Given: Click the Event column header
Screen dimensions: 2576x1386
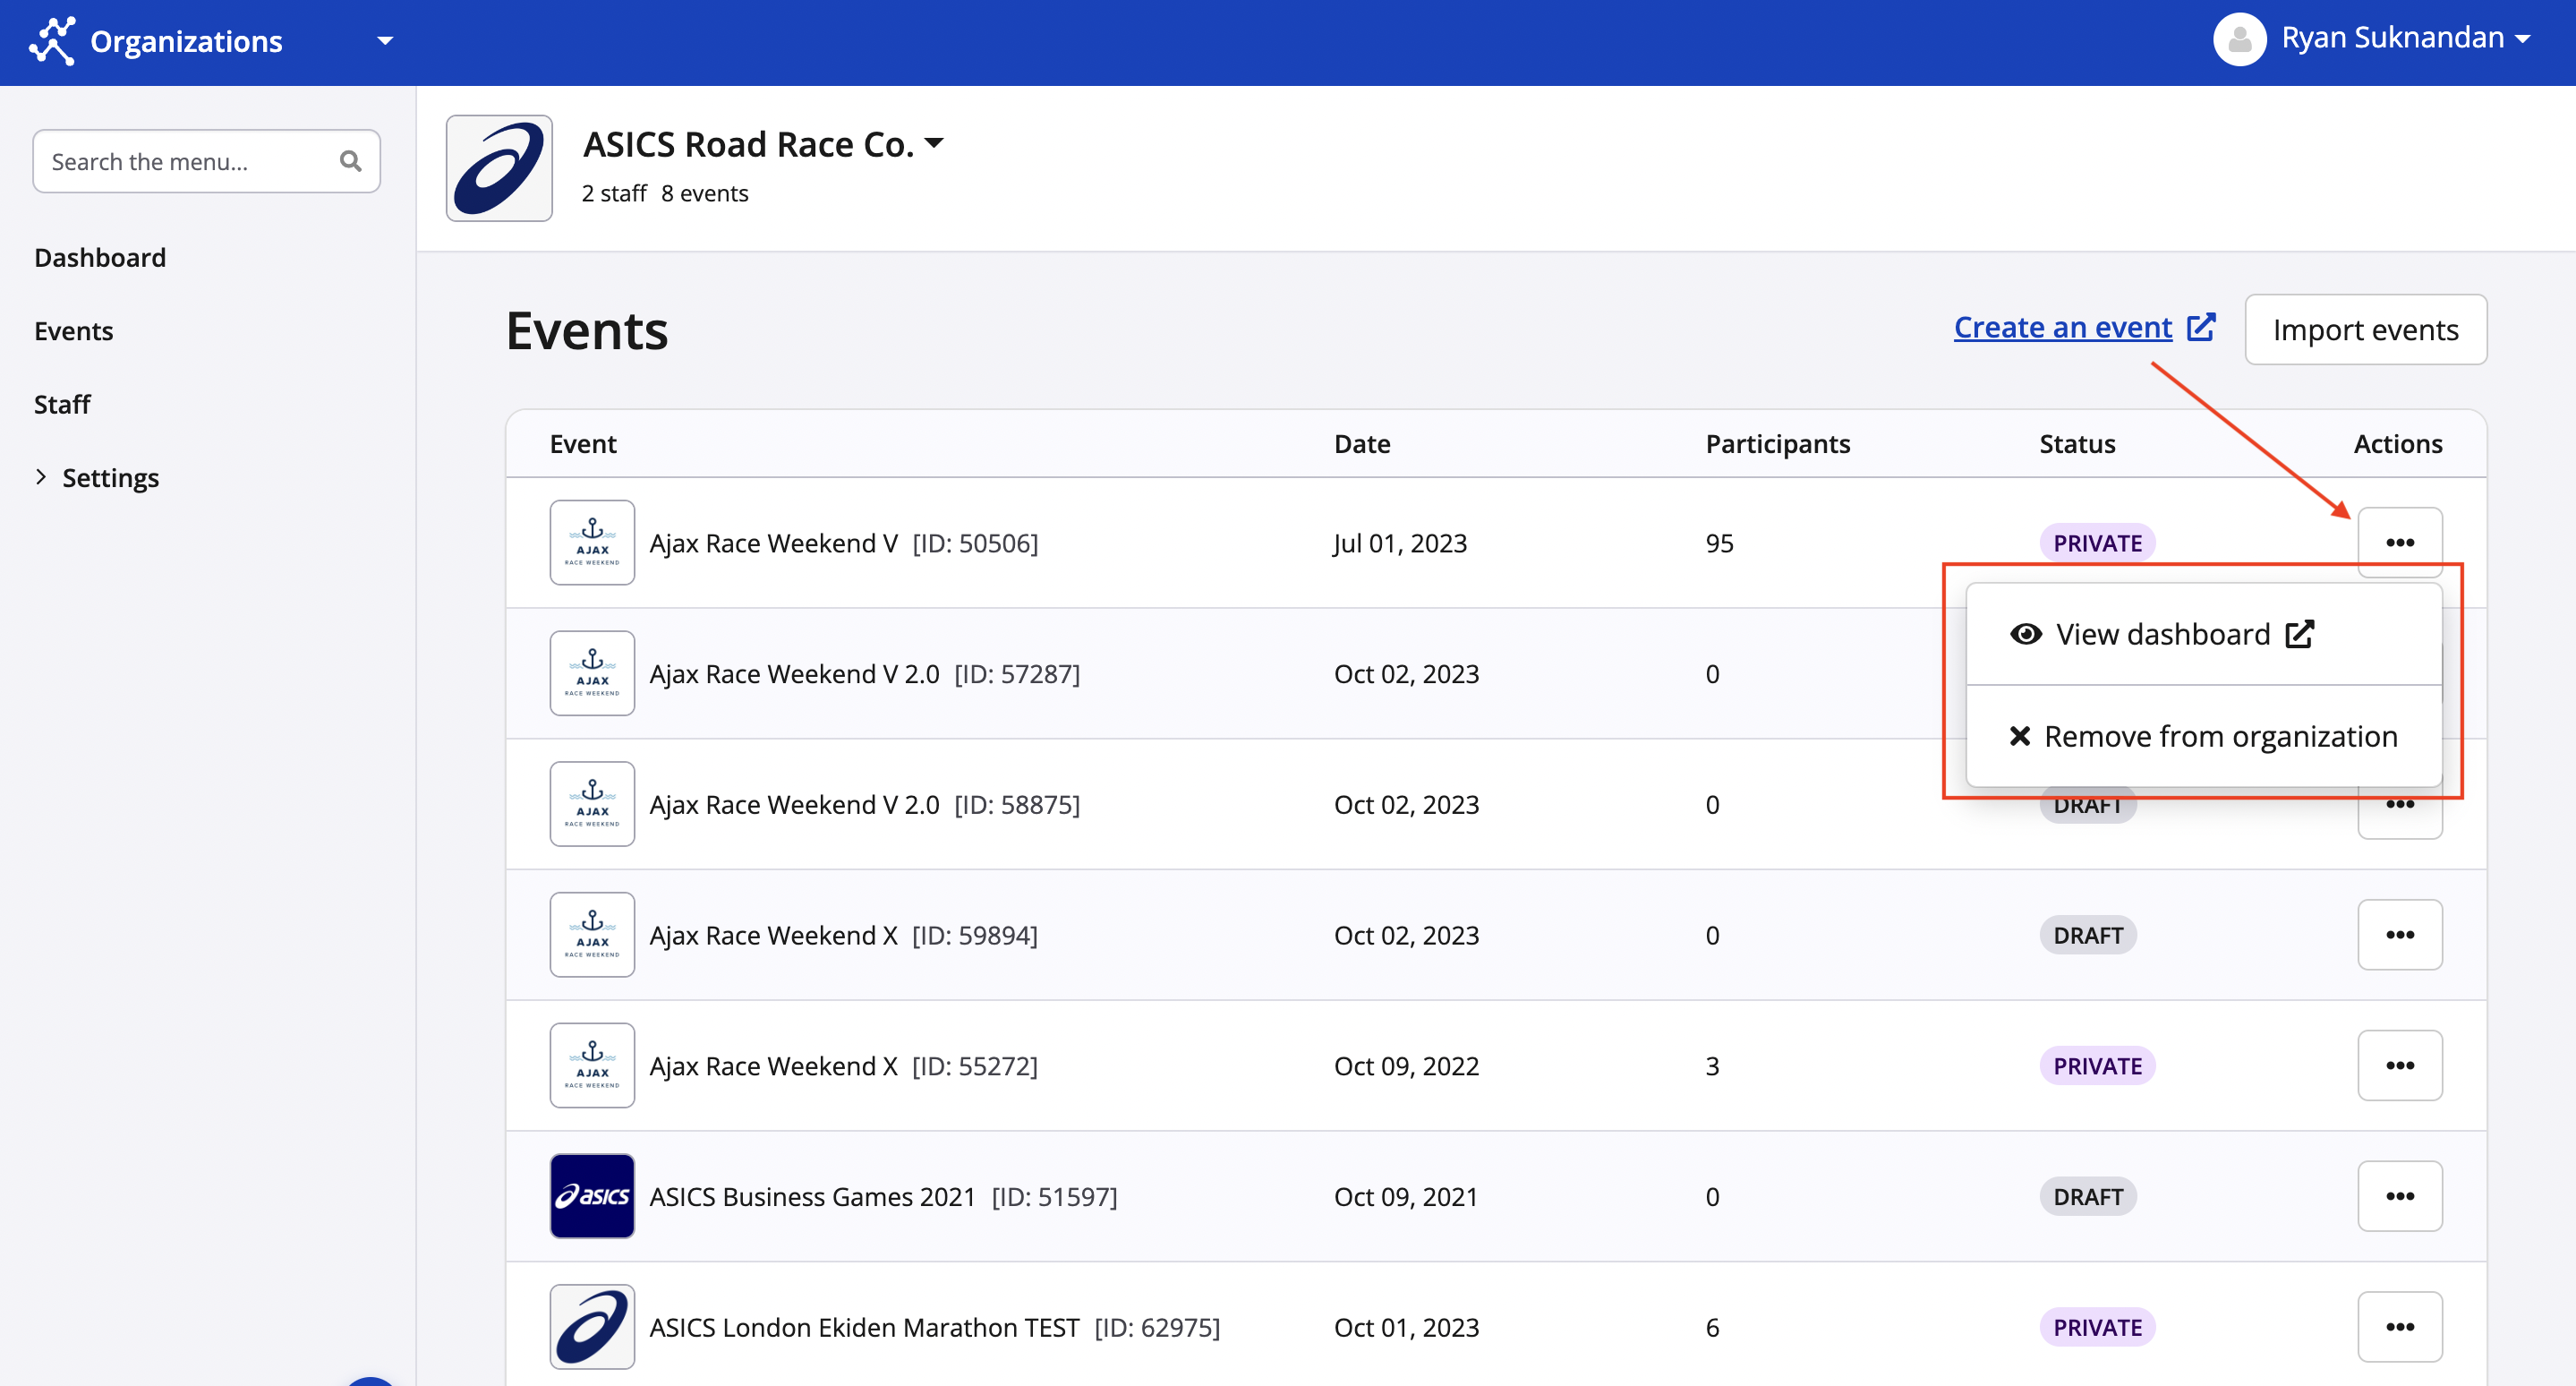Looking at the screenshot, I should pos(583,444).
